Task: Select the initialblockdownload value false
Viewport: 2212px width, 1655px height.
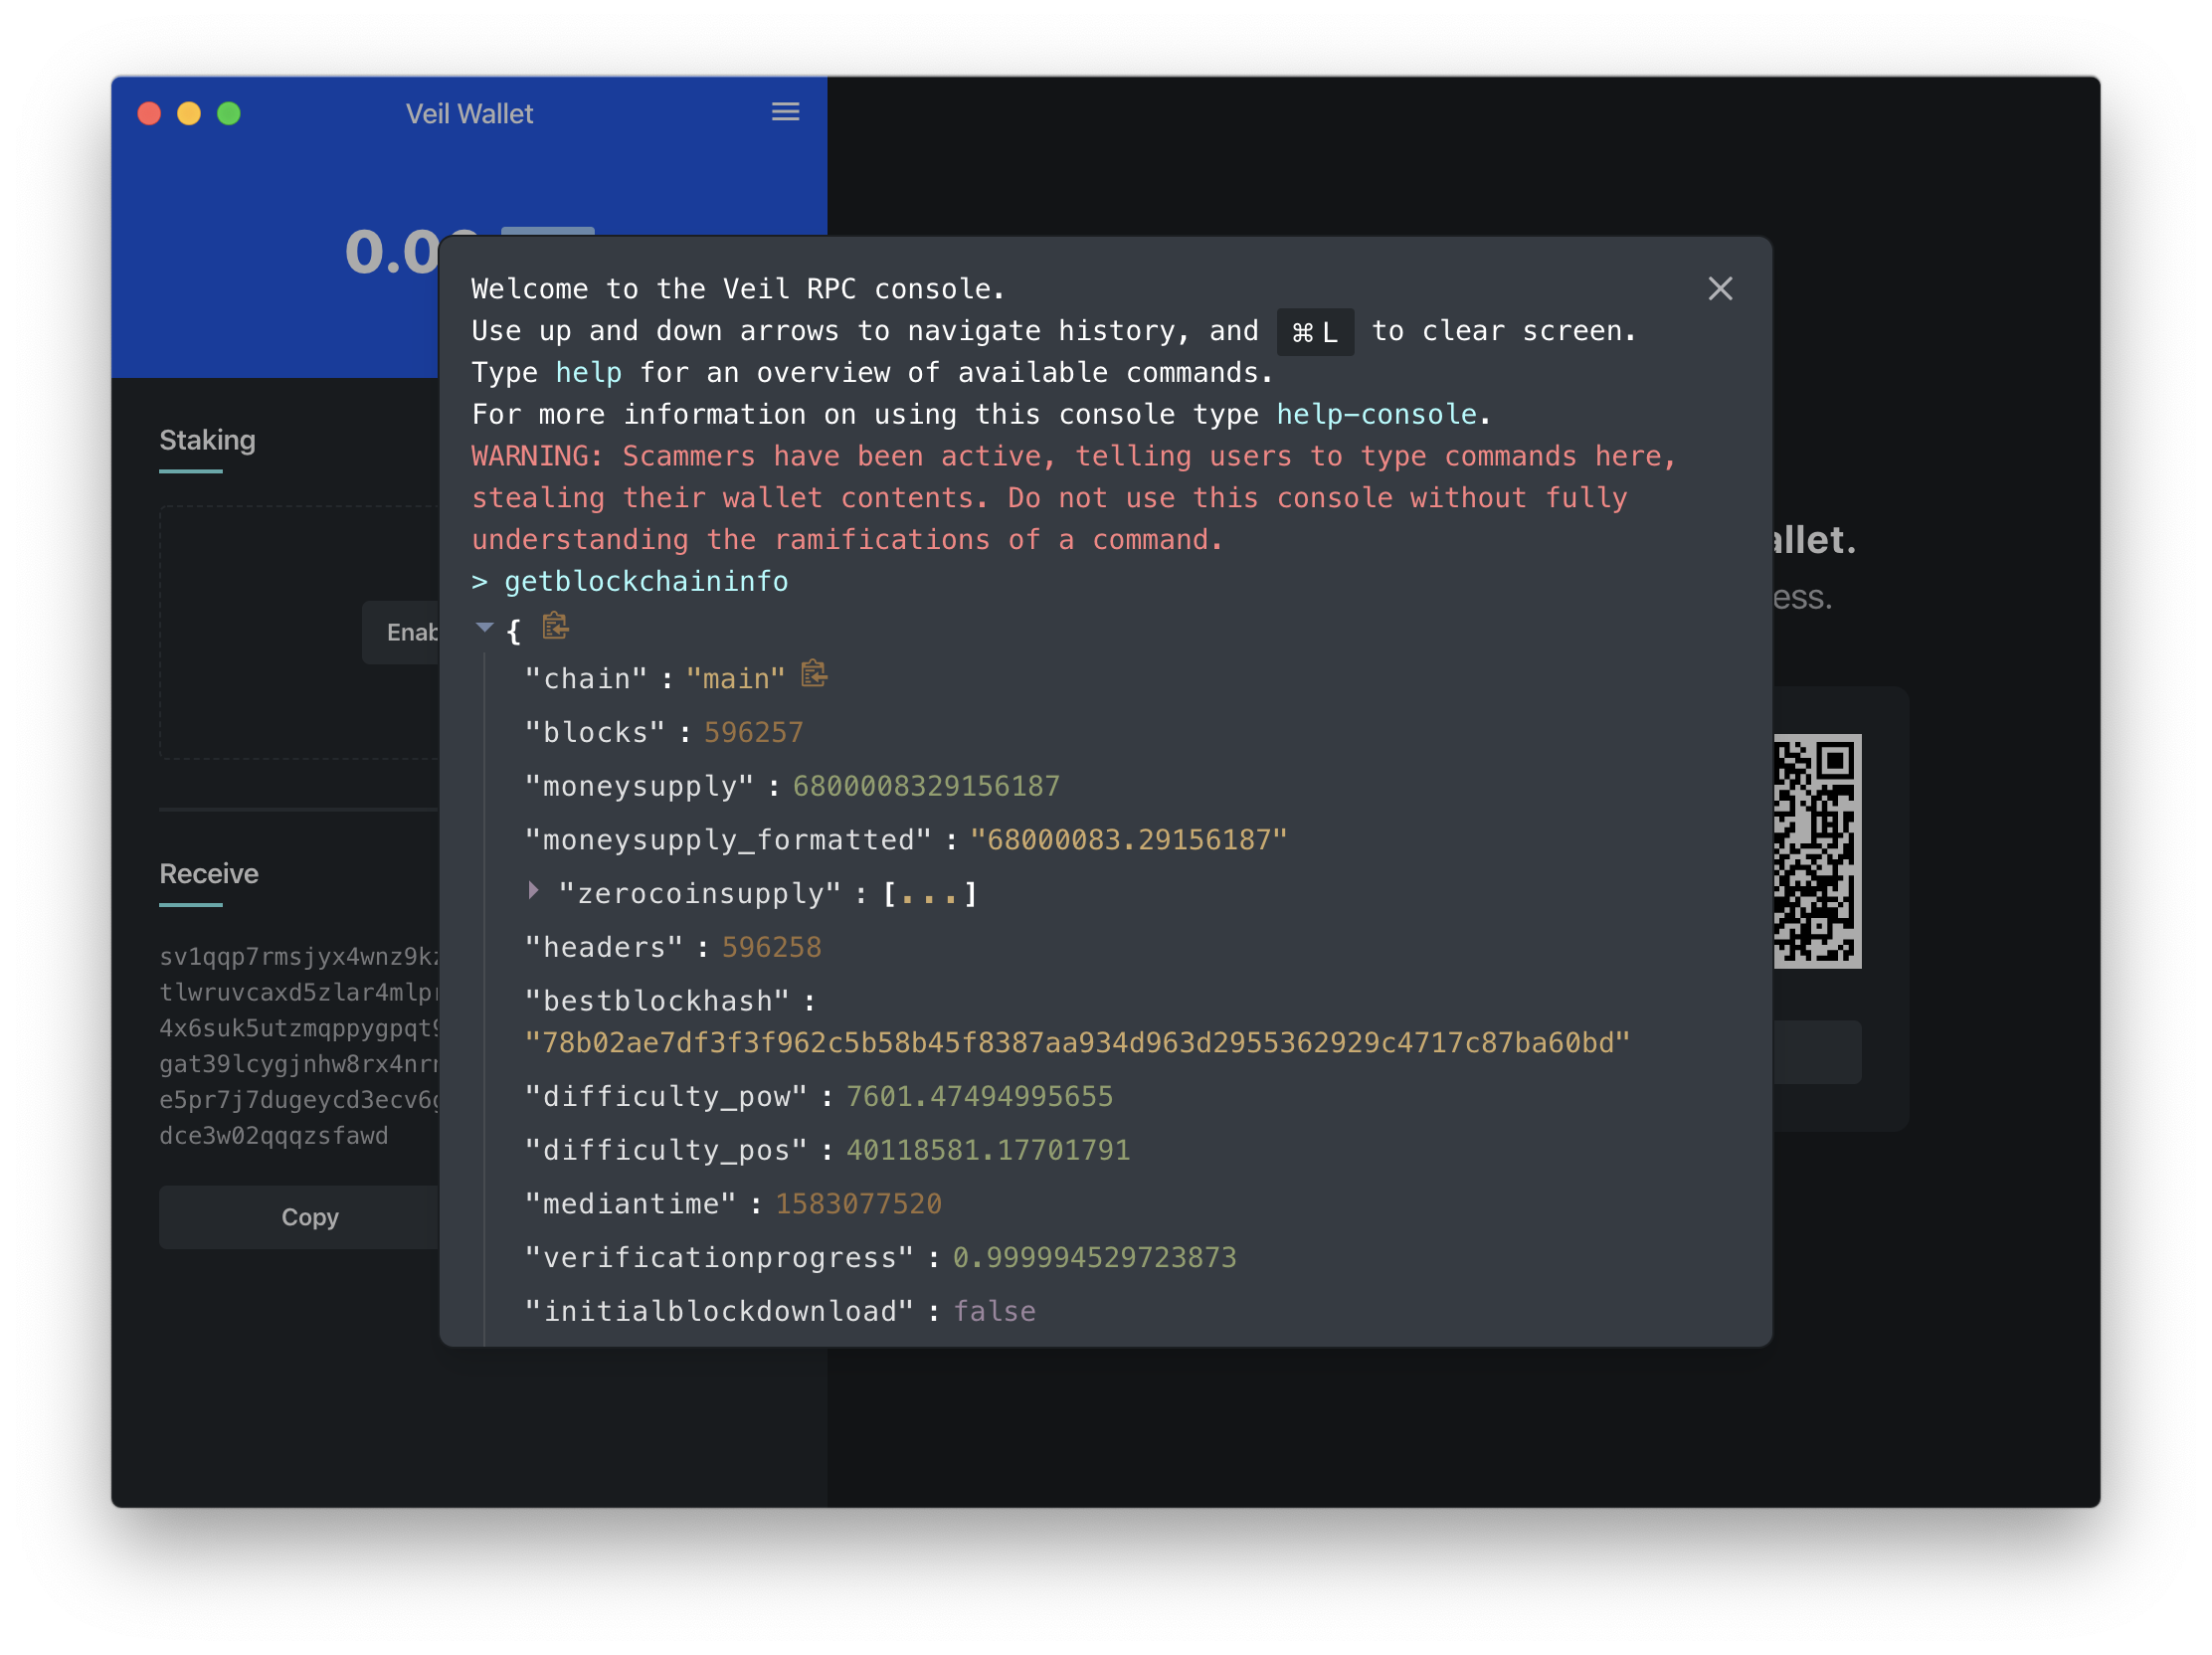Action: pyautogui.click(x=994, y=1312)
